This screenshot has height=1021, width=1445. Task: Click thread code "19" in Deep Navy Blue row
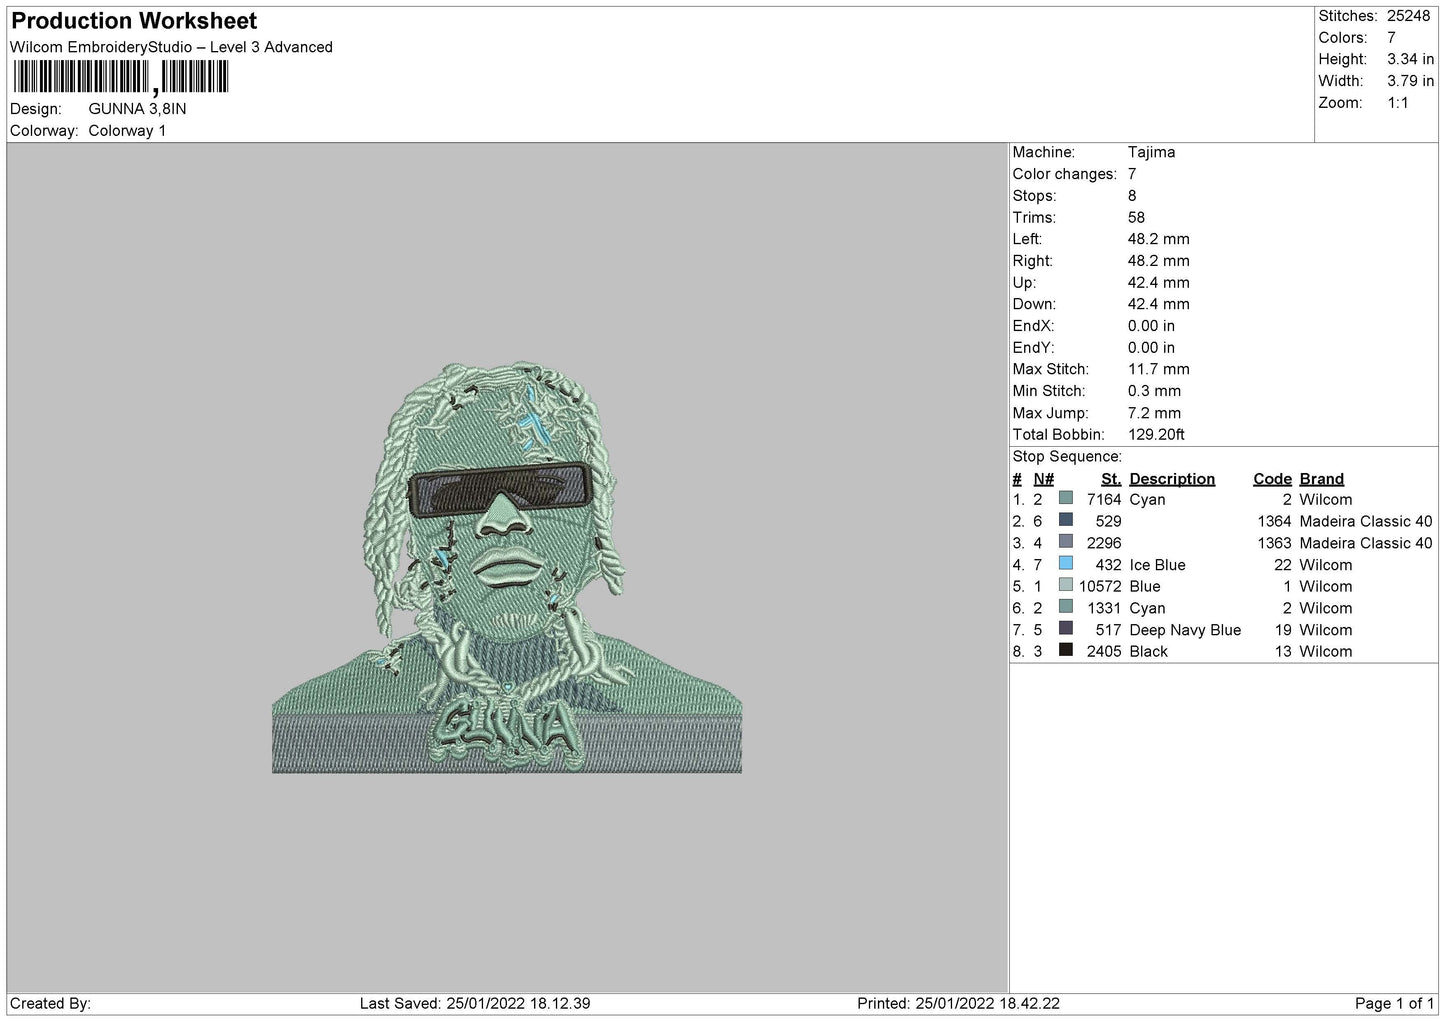click(1283, 630)
